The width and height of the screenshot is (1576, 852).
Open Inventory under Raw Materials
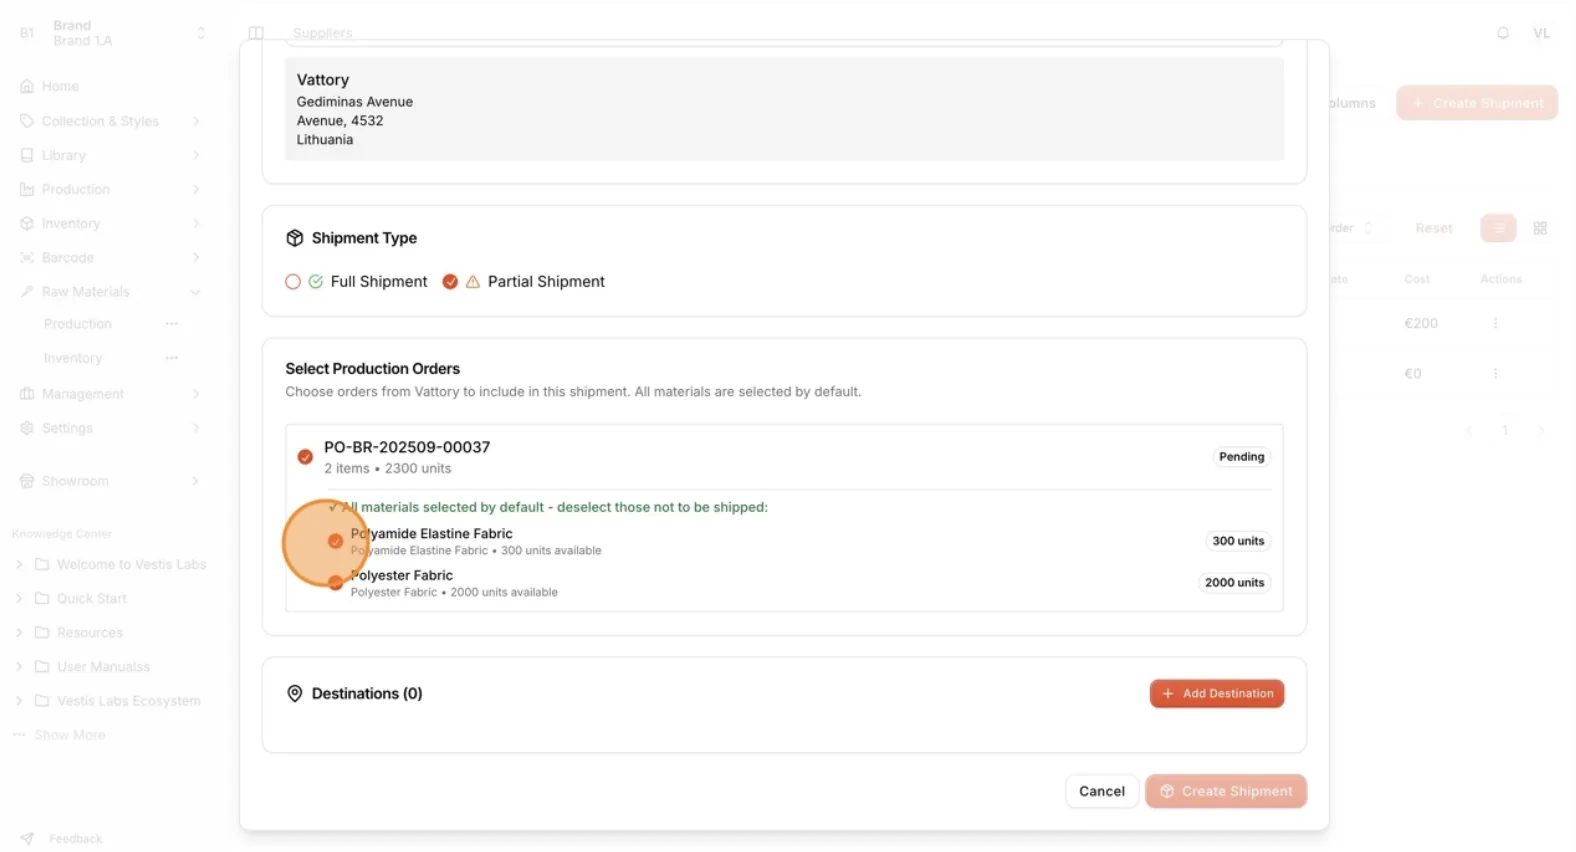point(73,358)
